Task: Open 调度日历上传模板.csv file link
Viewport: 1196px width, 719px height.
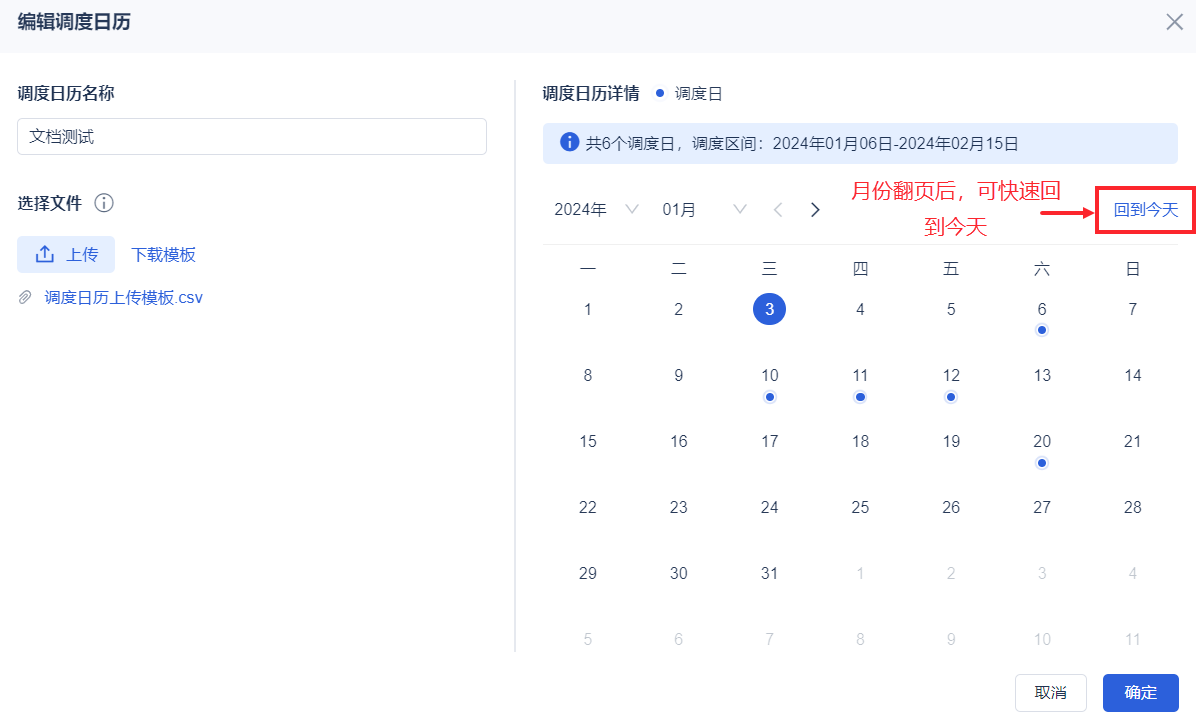Action: (124, 298)
